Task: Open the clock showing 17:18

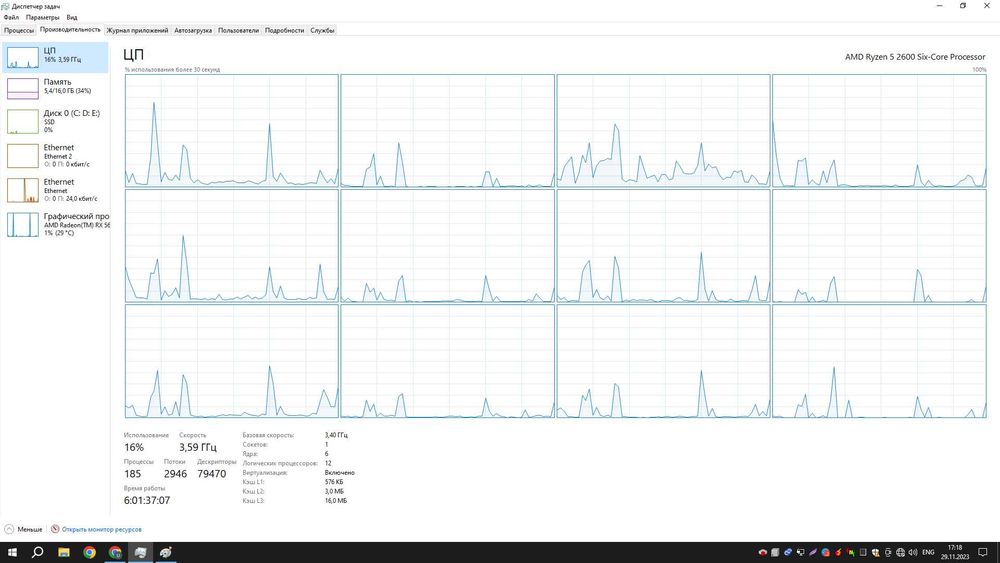Action: pyautogui.click(x=955, y=552)
